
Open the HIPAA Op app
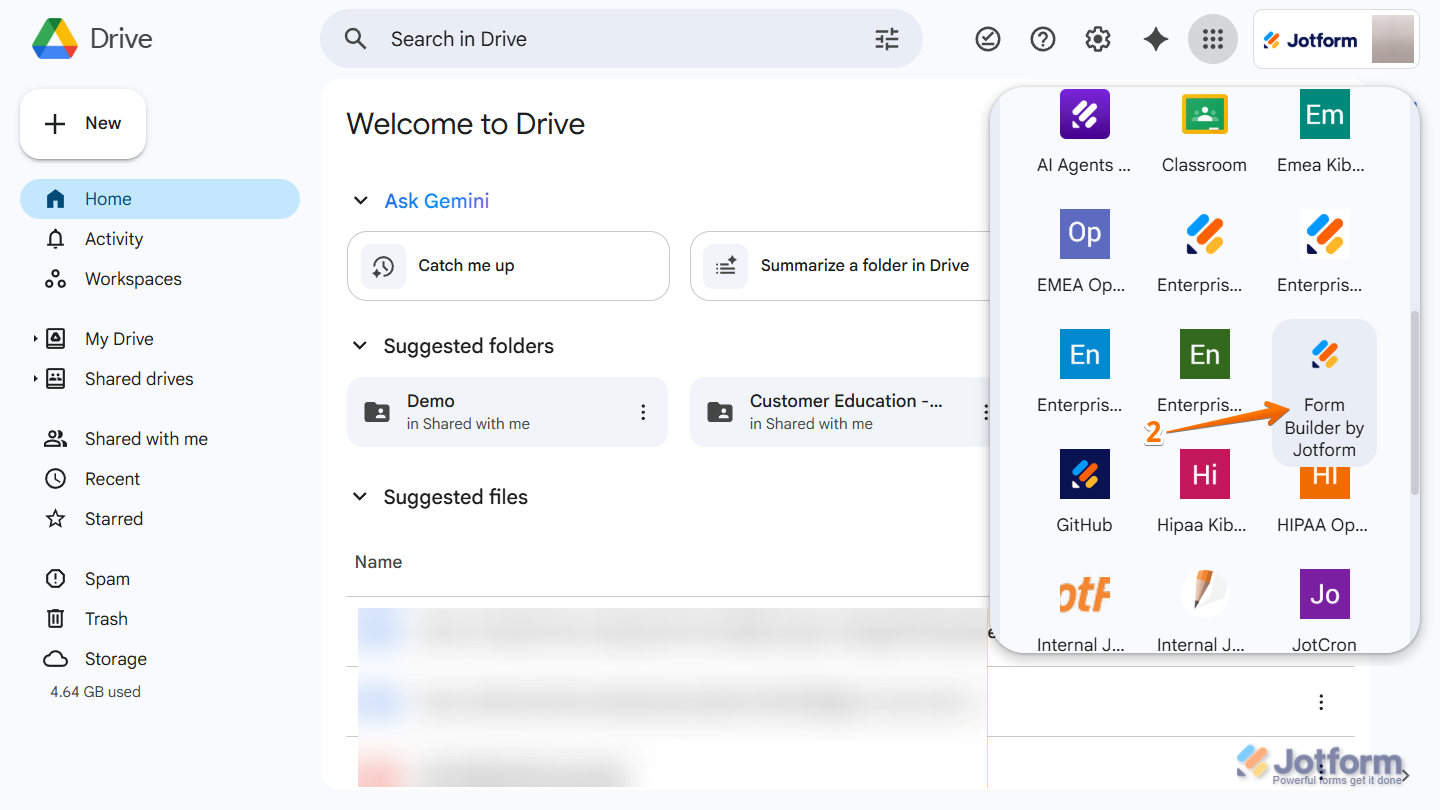pyautogui.click(x=1323, y=490)
